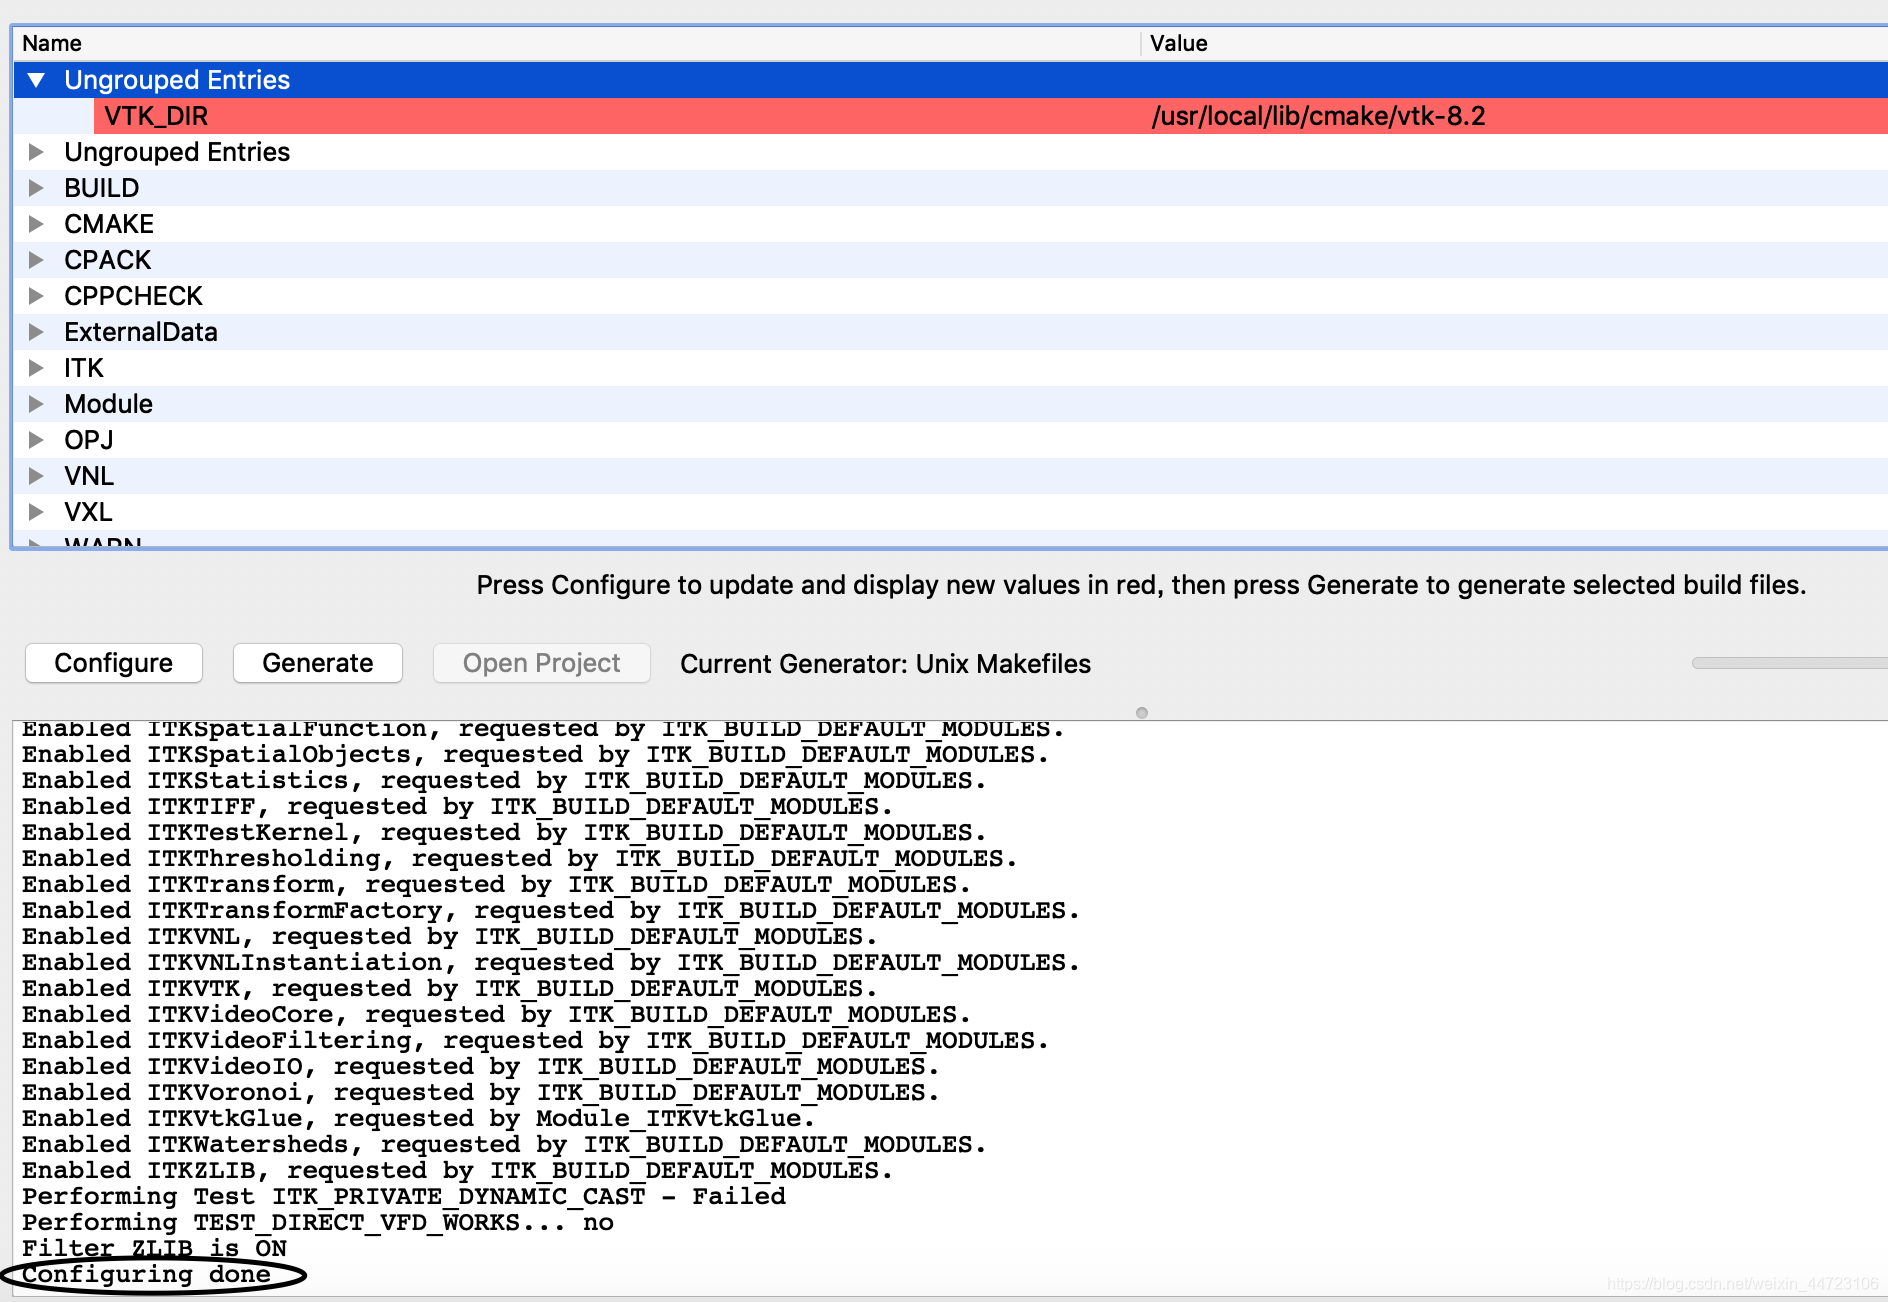This screenshot has width=1888, height=1302.
Task: Click the 'Enabled ITKVNLInstantiation' log line
Action: [551, 962]
